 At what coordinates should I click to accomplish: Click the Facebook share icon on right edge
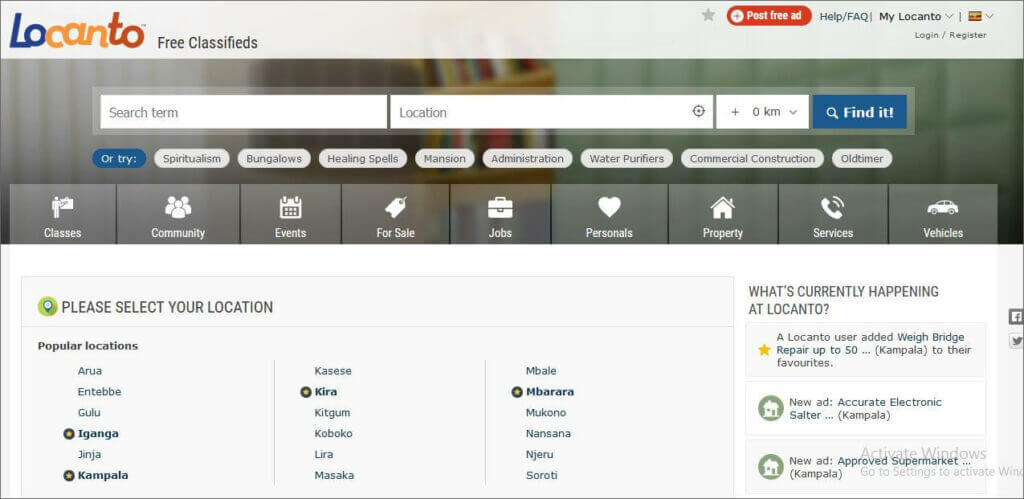(x=1016, y=317)
